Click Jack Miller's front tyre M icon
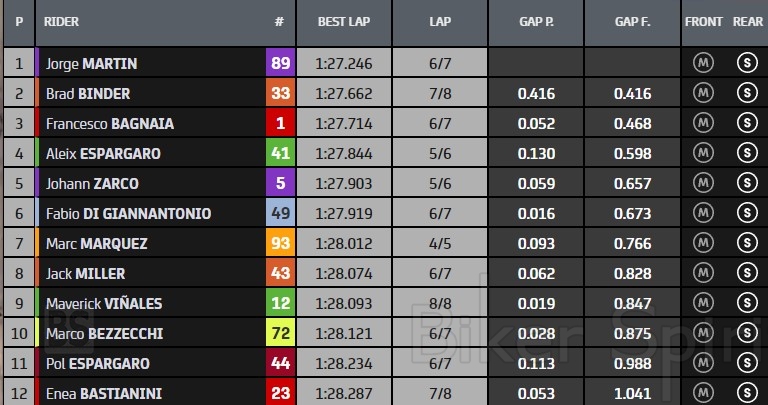 click(x=703, y=274)
